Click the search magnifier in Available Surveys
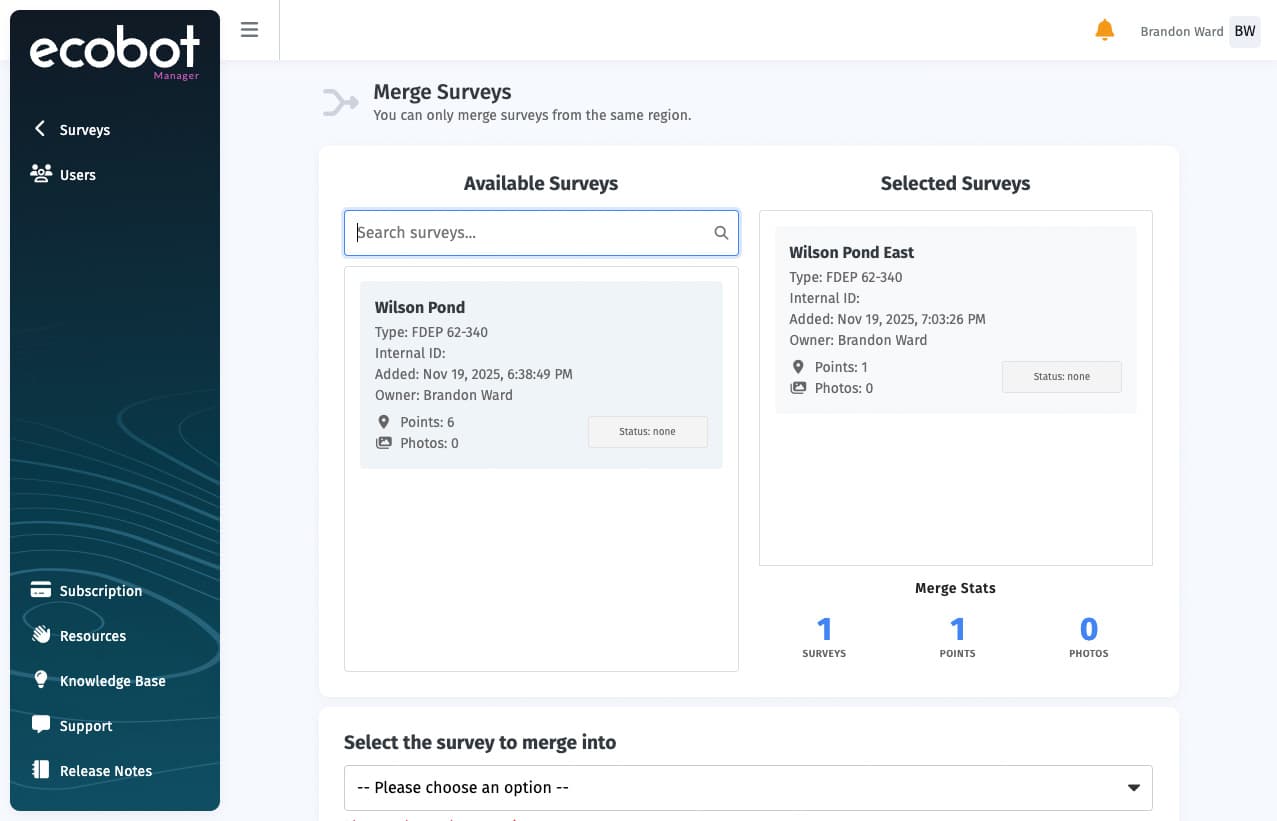 click(721, 232)
